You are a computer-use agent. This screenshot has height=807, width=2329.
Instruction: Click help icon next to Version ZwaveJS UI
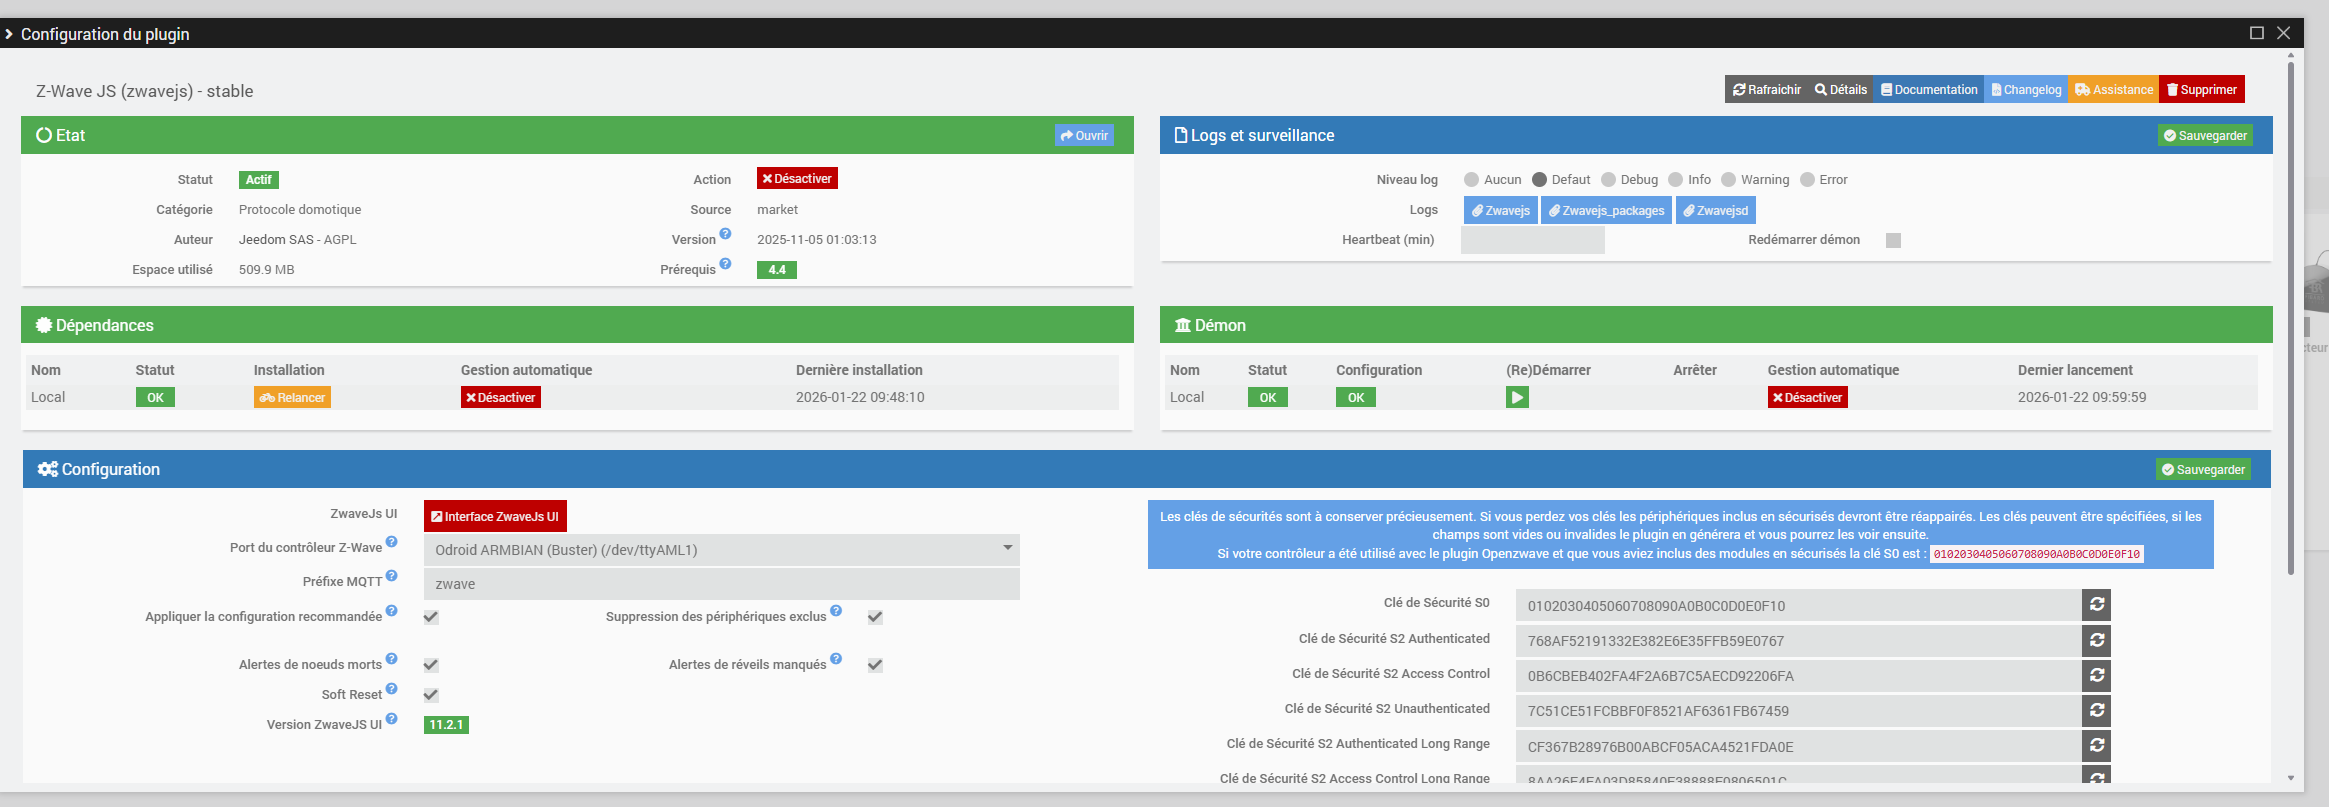pyautogui.click(x=392, y=719)
